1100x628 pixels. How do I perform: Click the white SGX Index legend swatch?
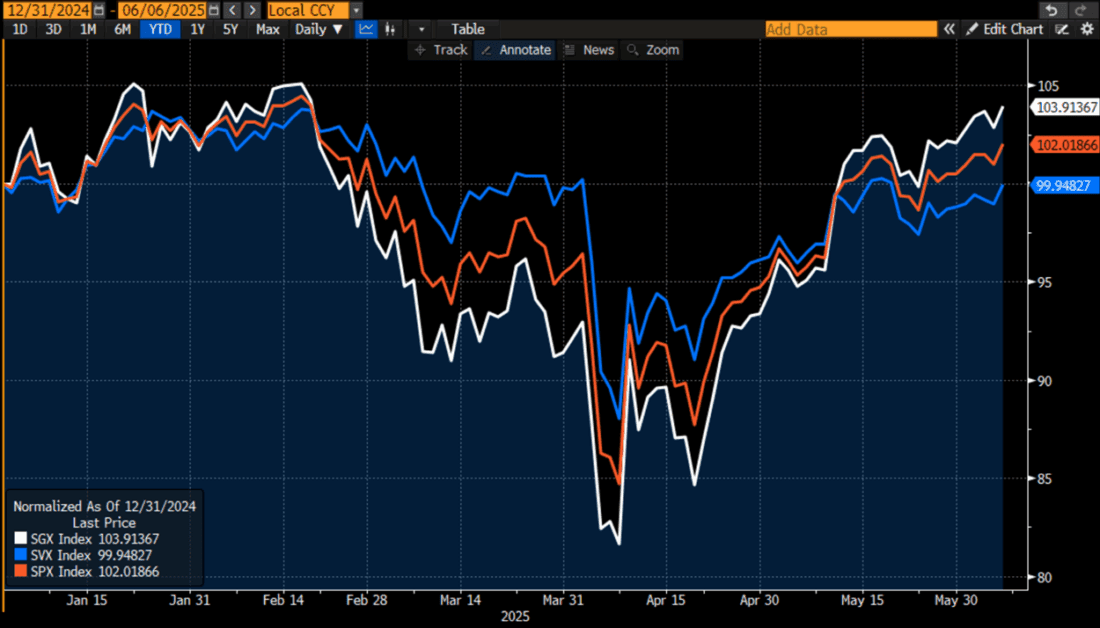[20, 539]
